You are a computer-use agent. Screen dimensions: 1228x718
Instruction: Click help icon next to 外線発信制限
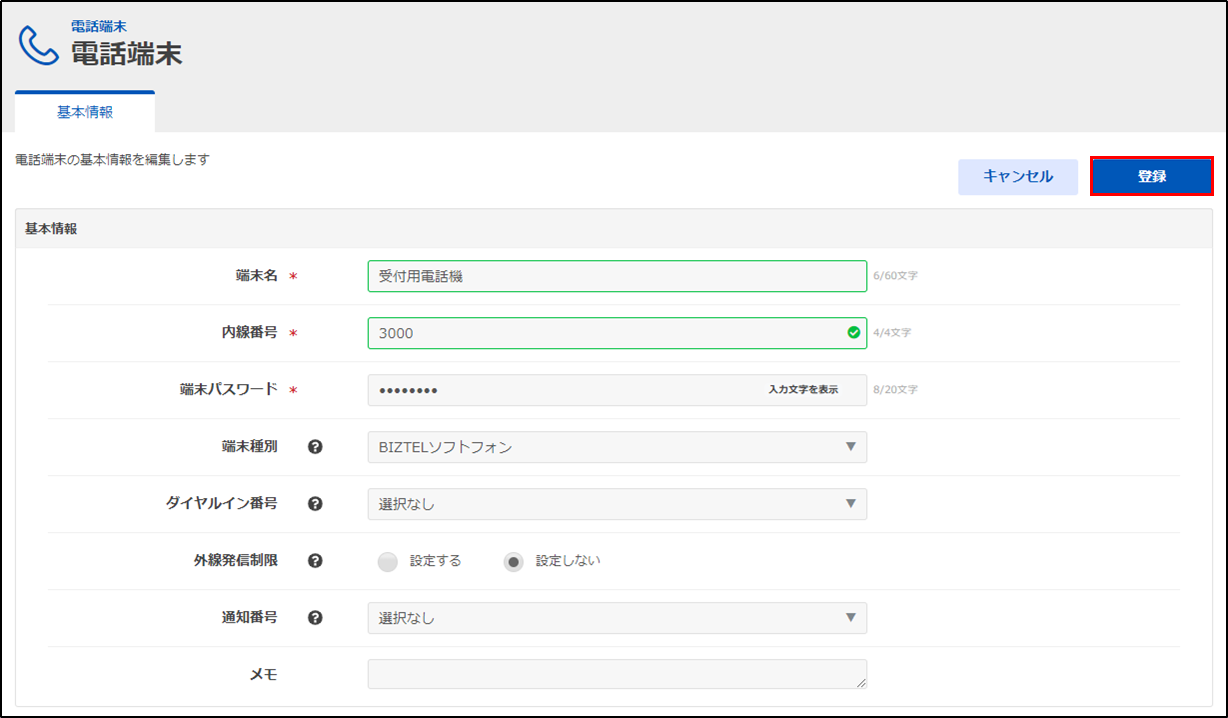click(315, 561)
